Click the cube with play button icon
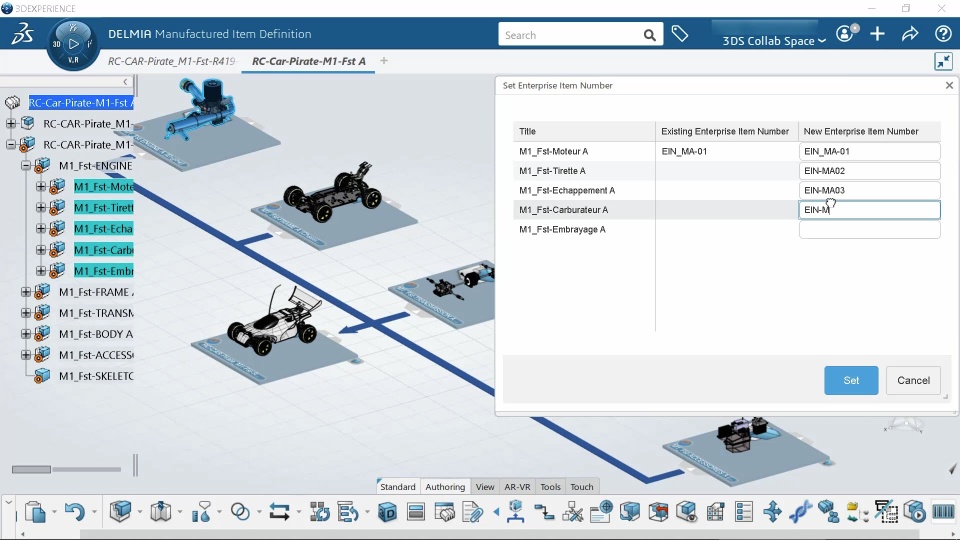 point(915,511)
